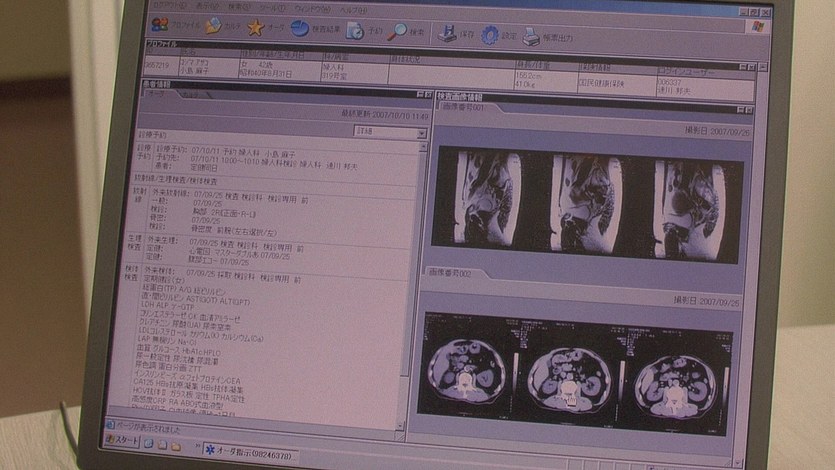Image resolution: width=835 pixels, height=470 pixels.
Task: Click the Profile (プロファイル) toolbar icon
Action: tap(160, 25)
